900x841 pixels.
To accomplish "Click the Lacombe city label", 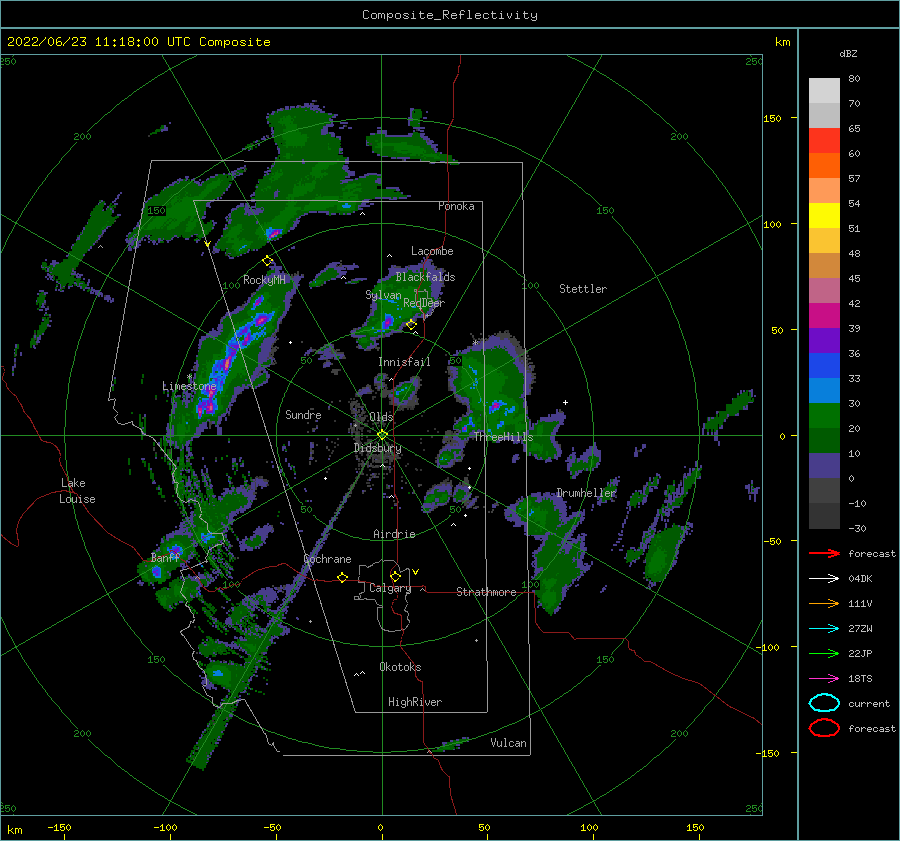I will pyautogui.click(x=432, y=251).
